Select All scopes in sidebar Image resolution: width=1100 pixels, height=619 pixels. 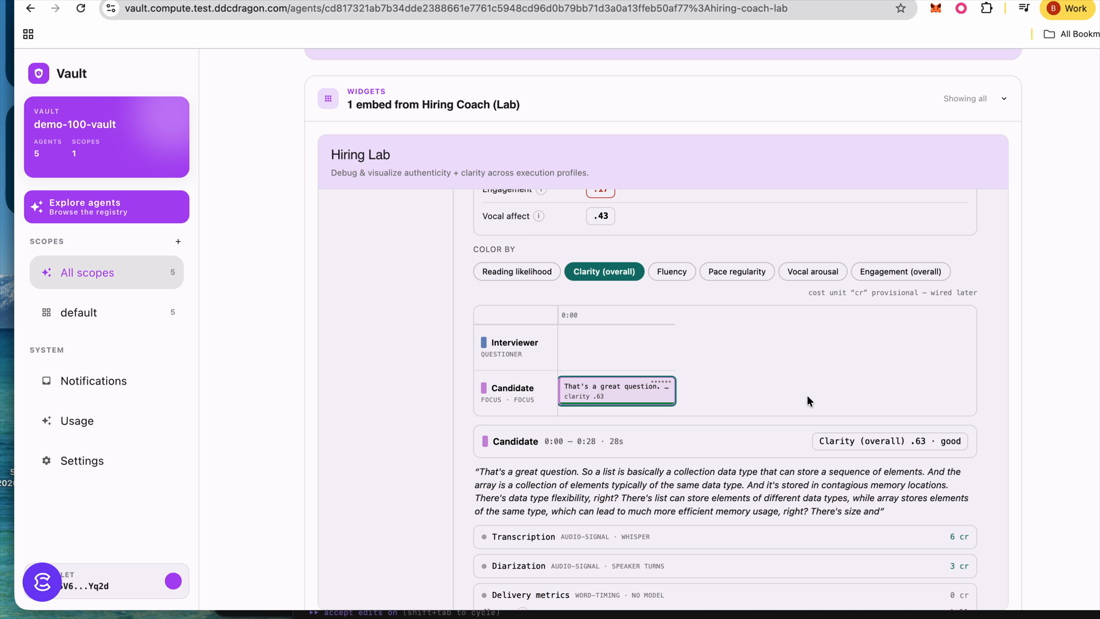pos(107,272)
